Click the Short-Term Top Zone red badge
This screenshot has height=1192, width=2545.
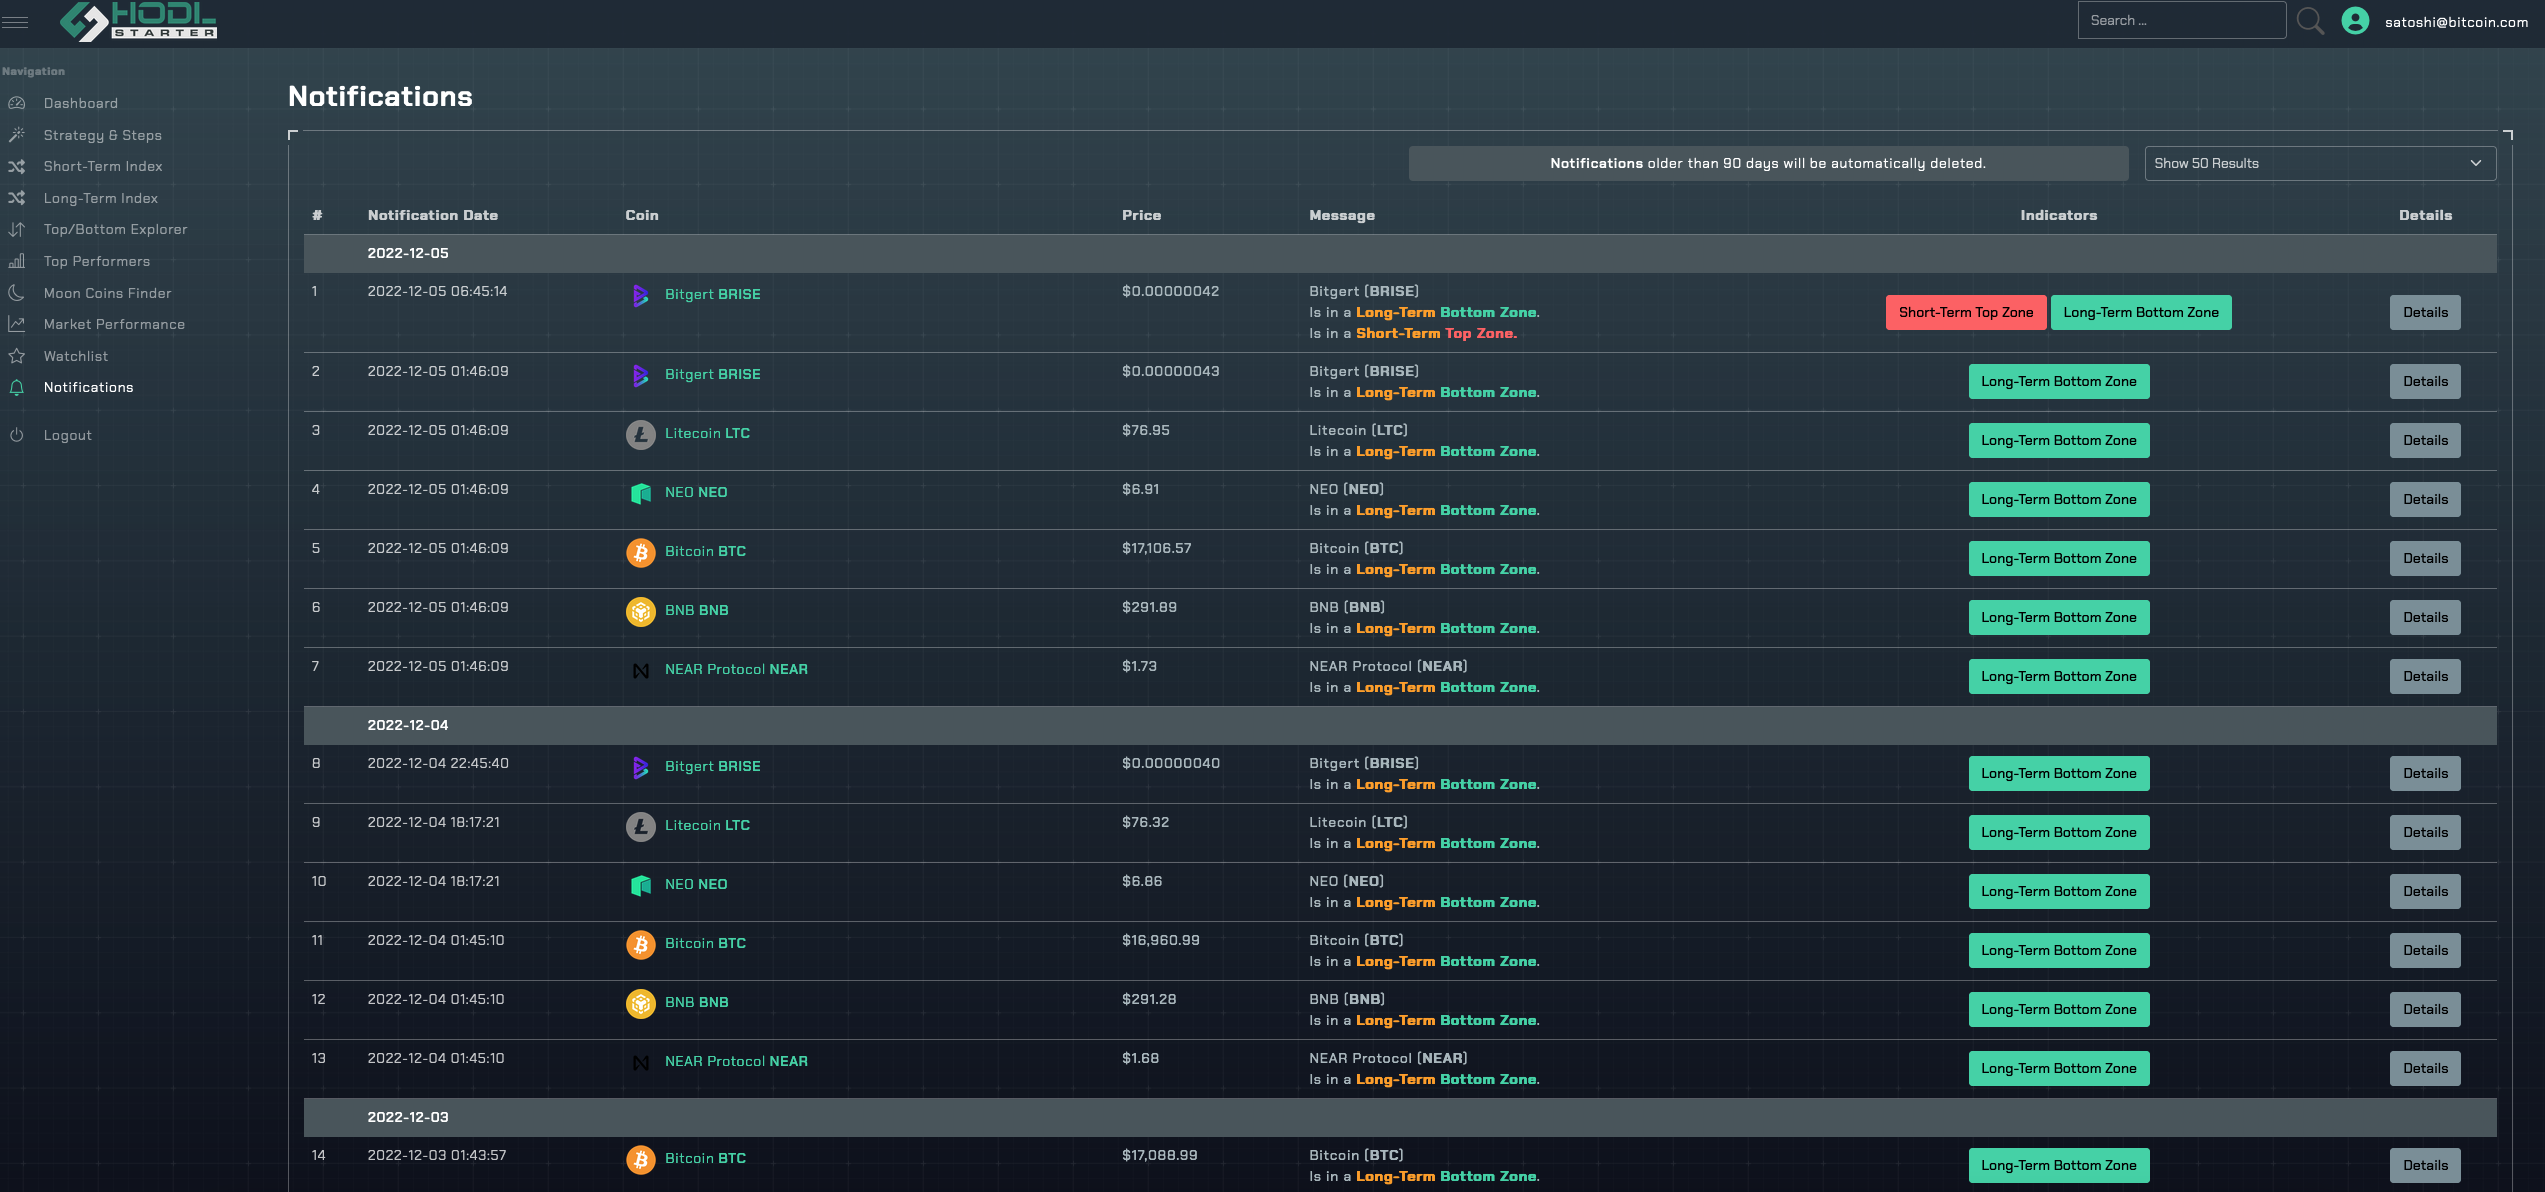click(x=1966, y=312)
